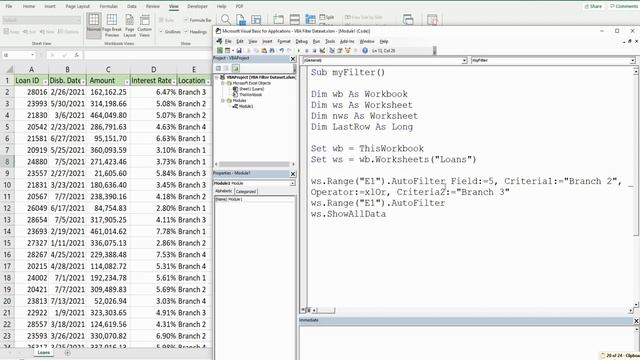Click the View Microsoft Excel icon in VBA toolbar
Screen dimensions: 640x360
[220, 51]
